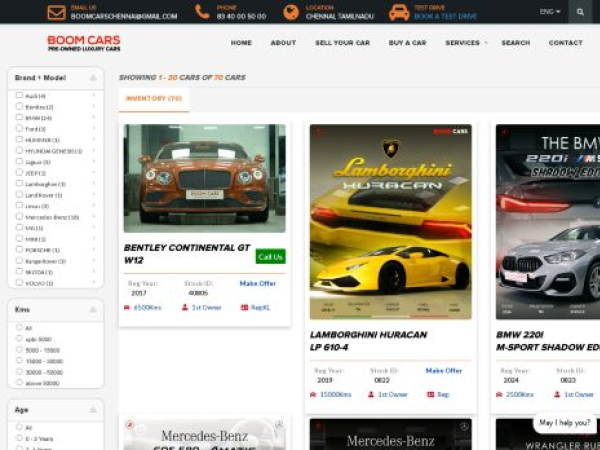Select the Inventory (70) tab
This screenshot has height=450, width=600.
coord(154,99)
